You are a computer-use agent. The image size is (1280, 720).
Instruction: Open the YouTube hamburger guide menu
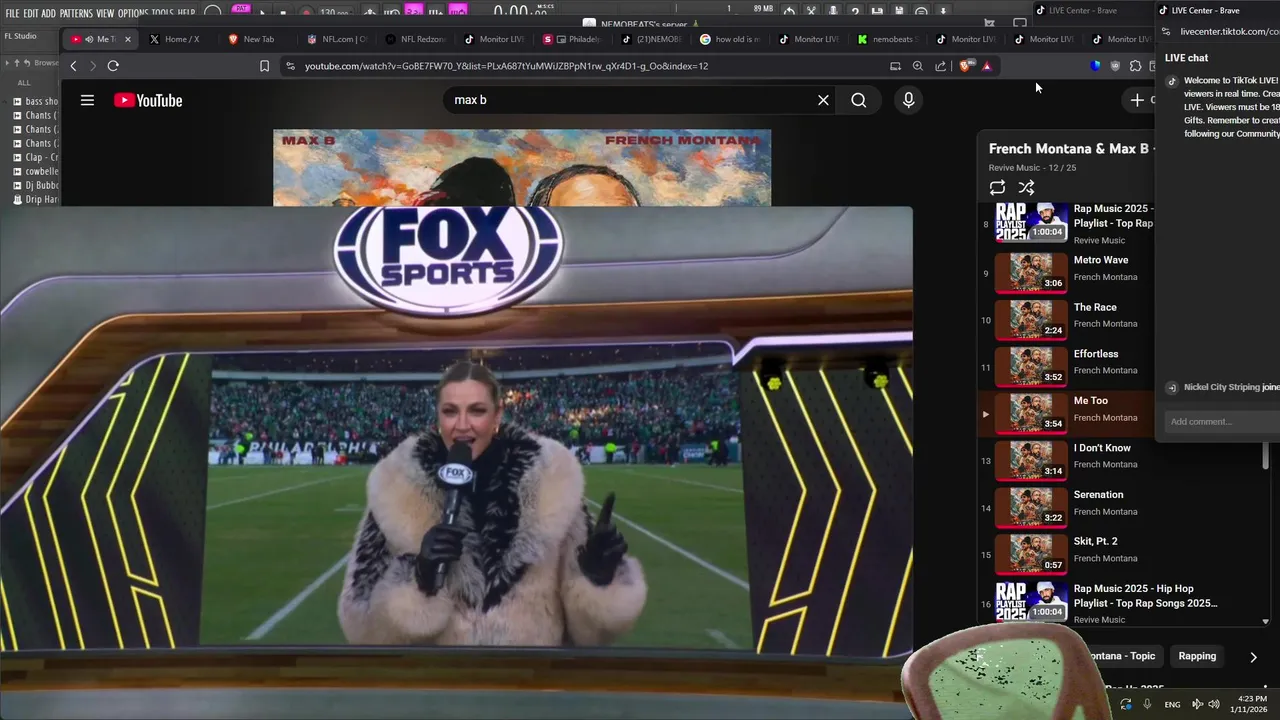click(87, 100)
